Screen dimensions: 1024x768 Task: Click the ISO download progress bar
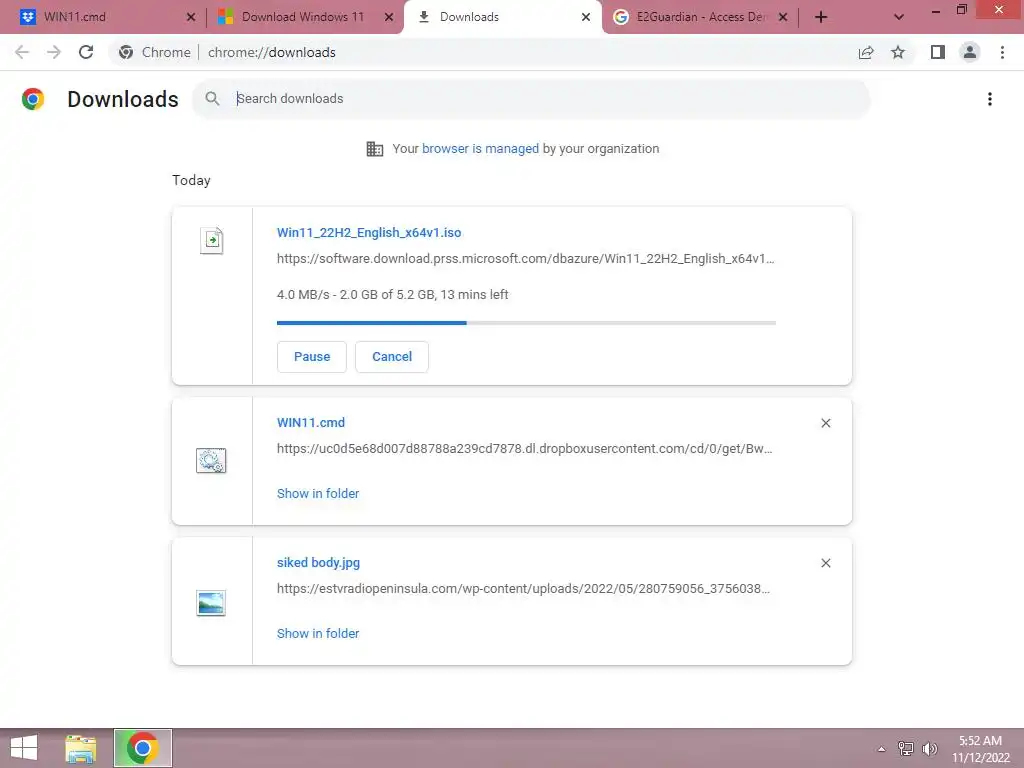click(x=526, y=323)
